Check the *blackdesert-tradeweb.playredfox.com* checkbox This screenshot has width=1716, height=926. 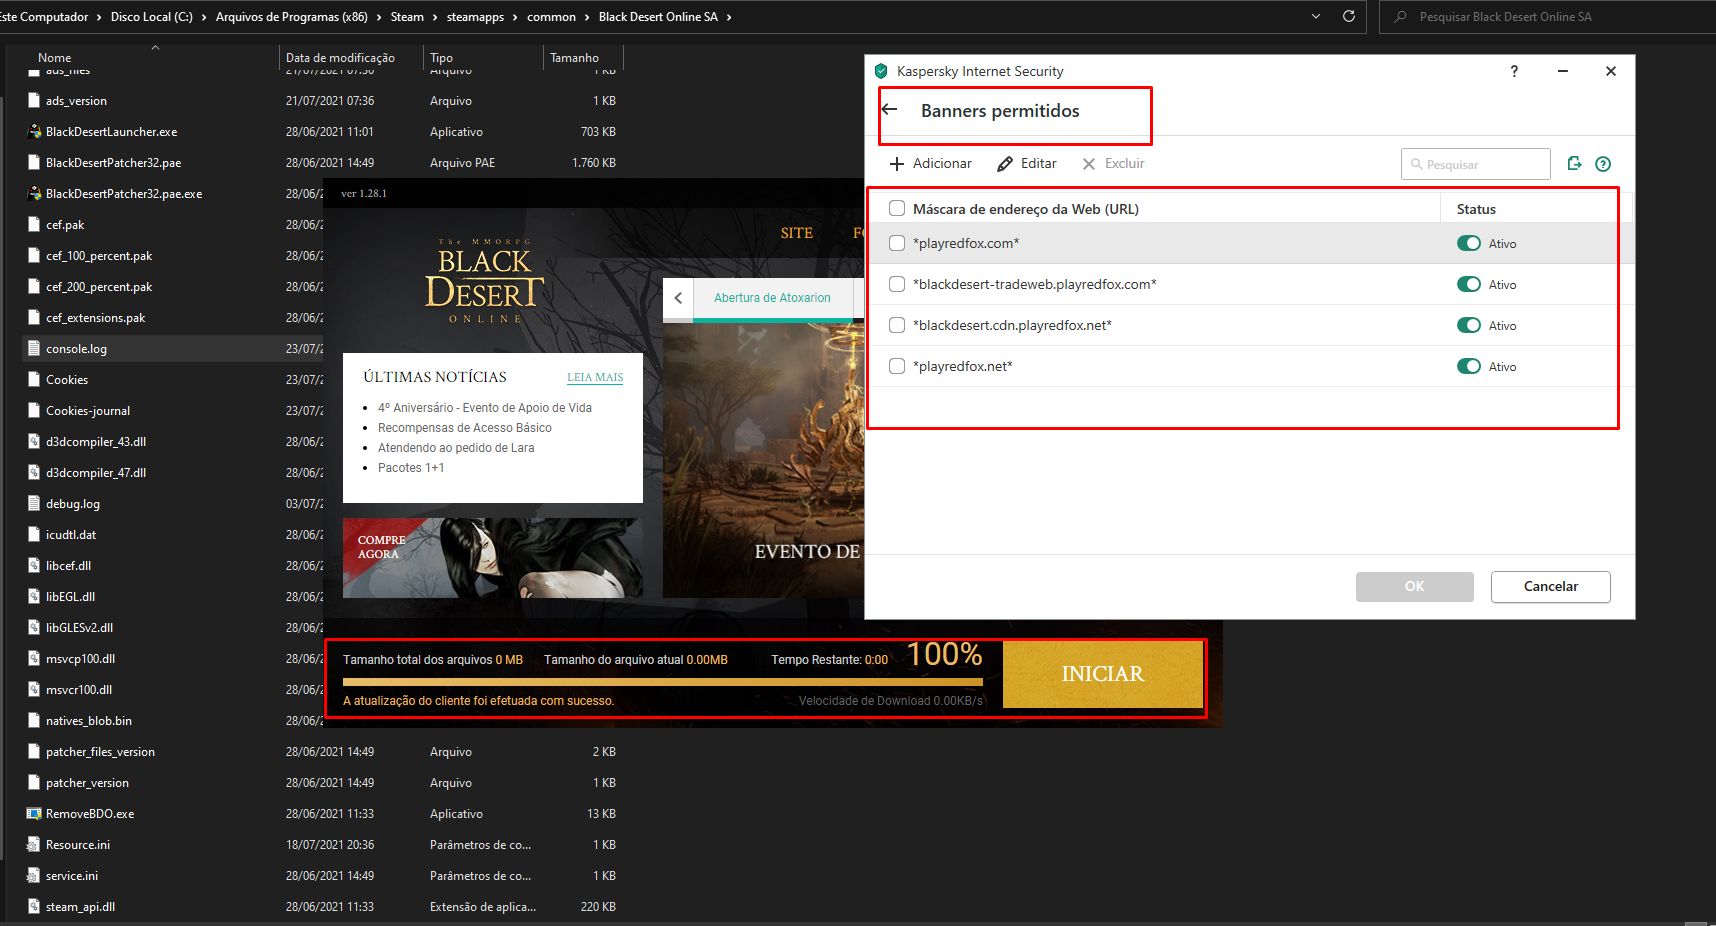tap(897, 284)
